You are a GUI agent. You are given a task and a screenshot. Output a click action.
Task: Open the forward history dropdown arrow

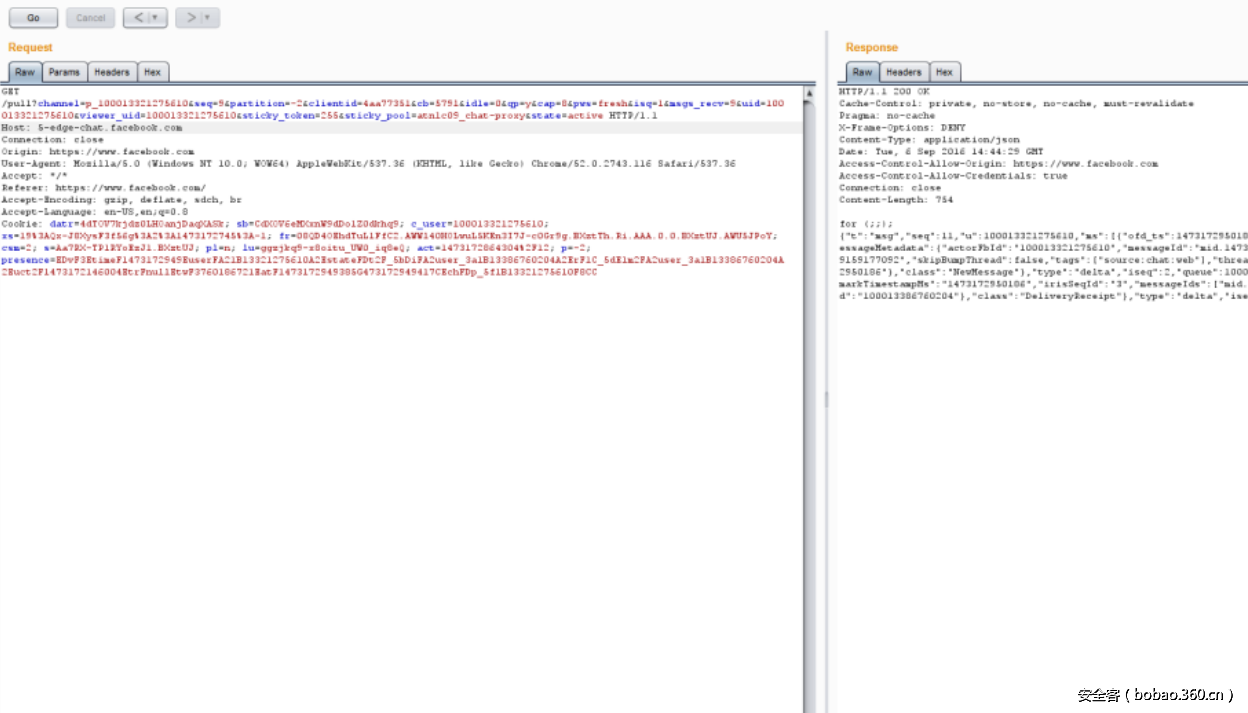tap(208, 18)
